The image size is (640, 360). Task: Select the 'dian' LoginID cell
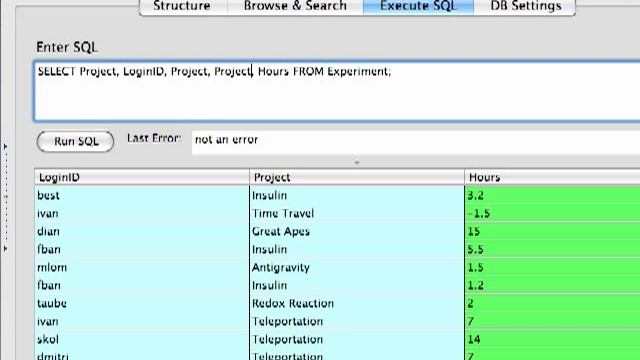tap(142, 231)
